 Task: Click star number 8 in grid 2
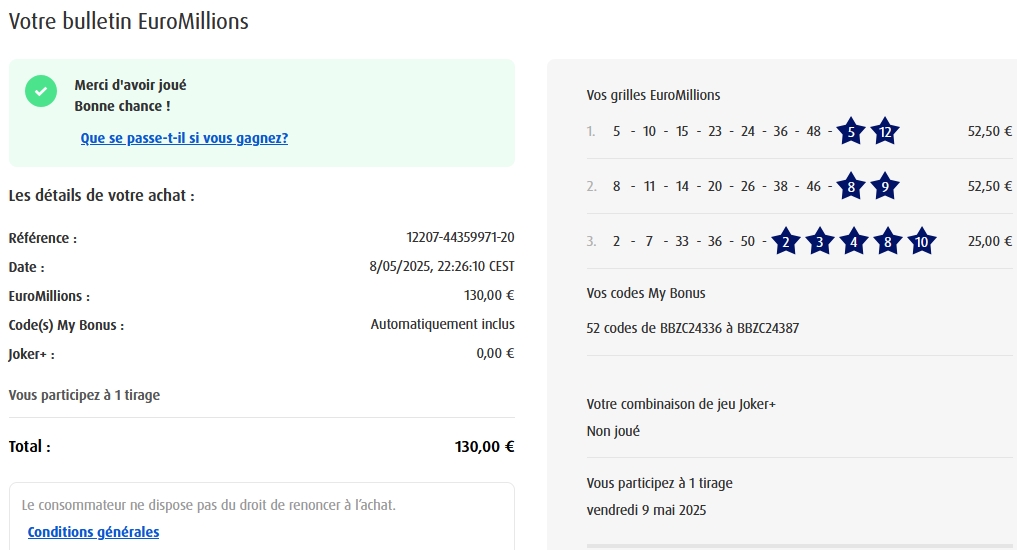tap(850, 186)
